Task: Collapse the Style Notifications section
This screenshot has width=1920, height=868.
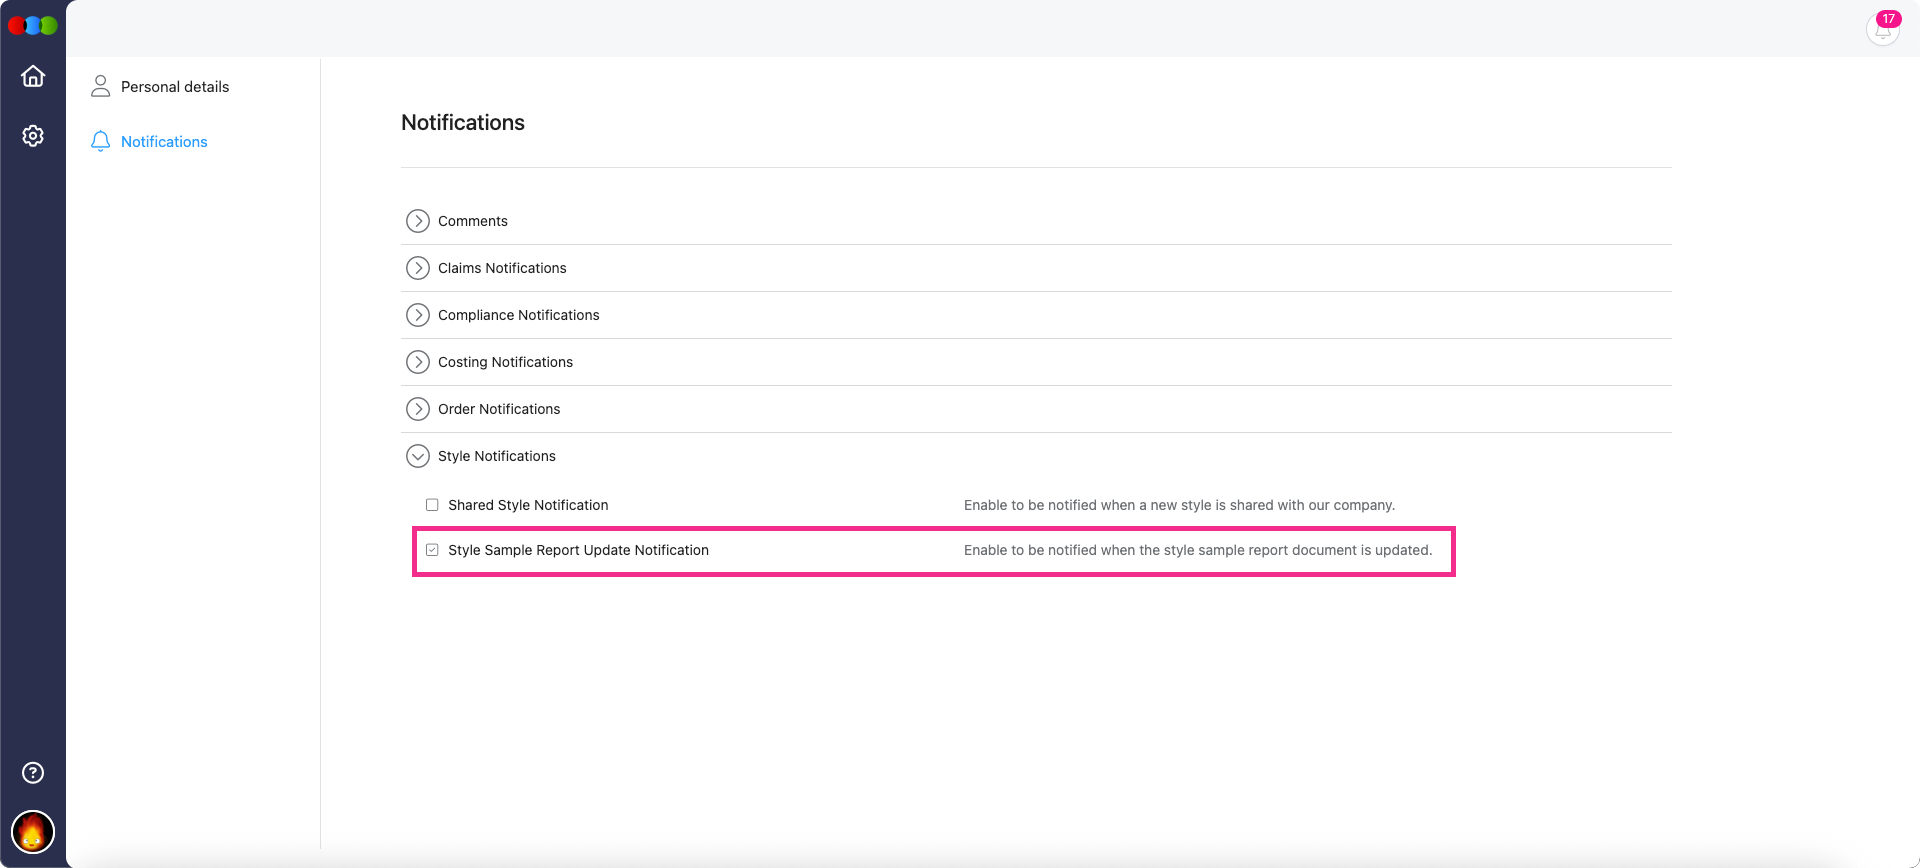Action: pyautogui.click(x=418, y=456)
